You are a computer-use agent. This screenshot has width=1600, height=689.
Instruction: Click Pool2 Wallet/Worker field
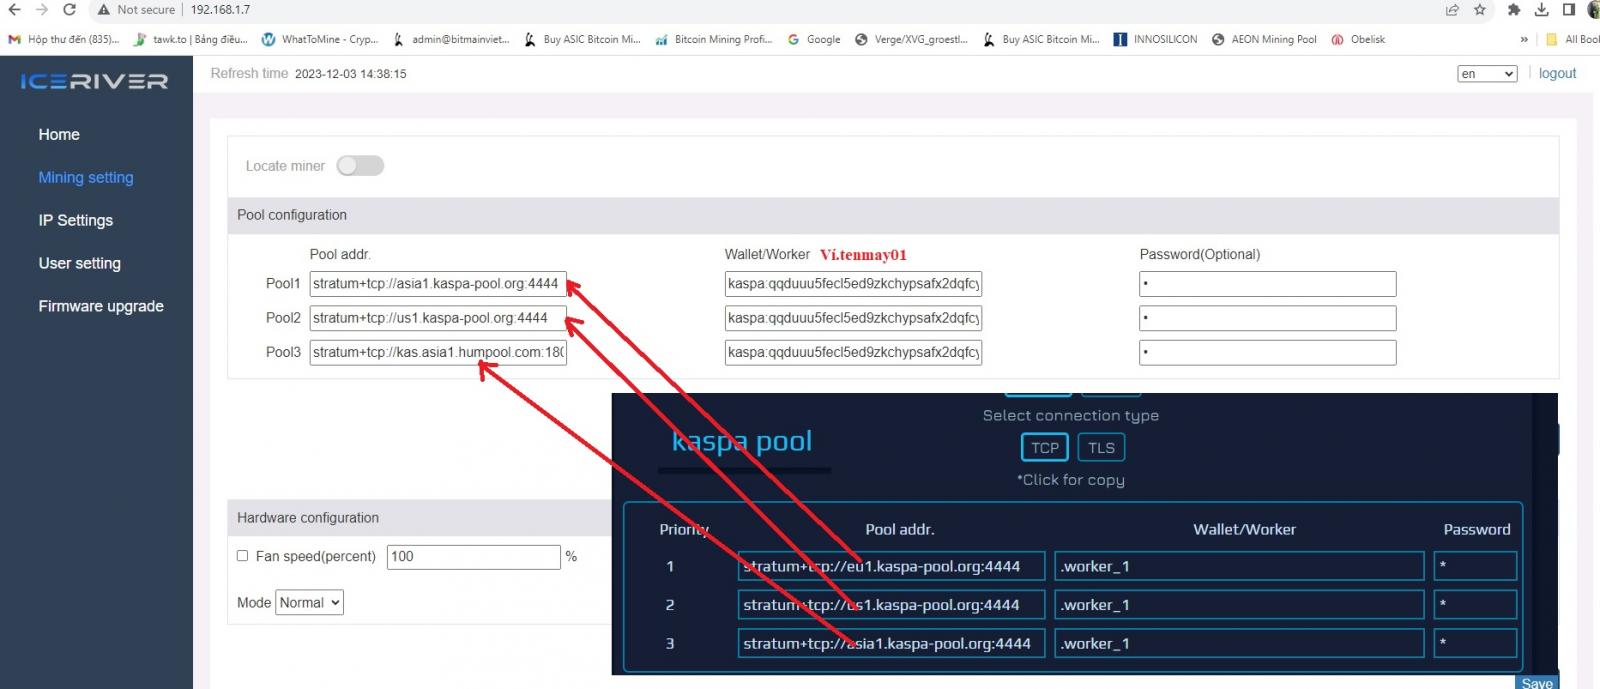pyautogui.click(x=853, y=318)
